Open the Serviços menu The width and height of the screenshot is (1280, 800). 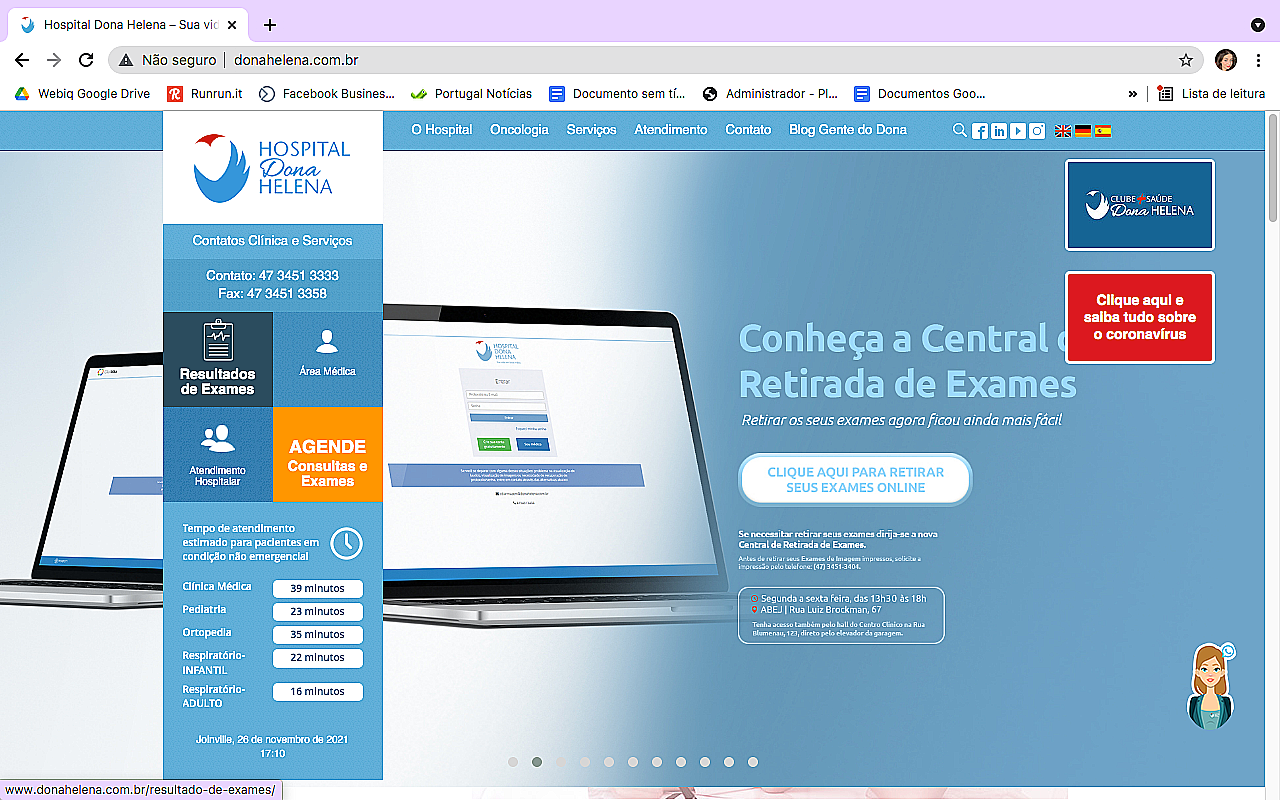[x=591, y=130]
